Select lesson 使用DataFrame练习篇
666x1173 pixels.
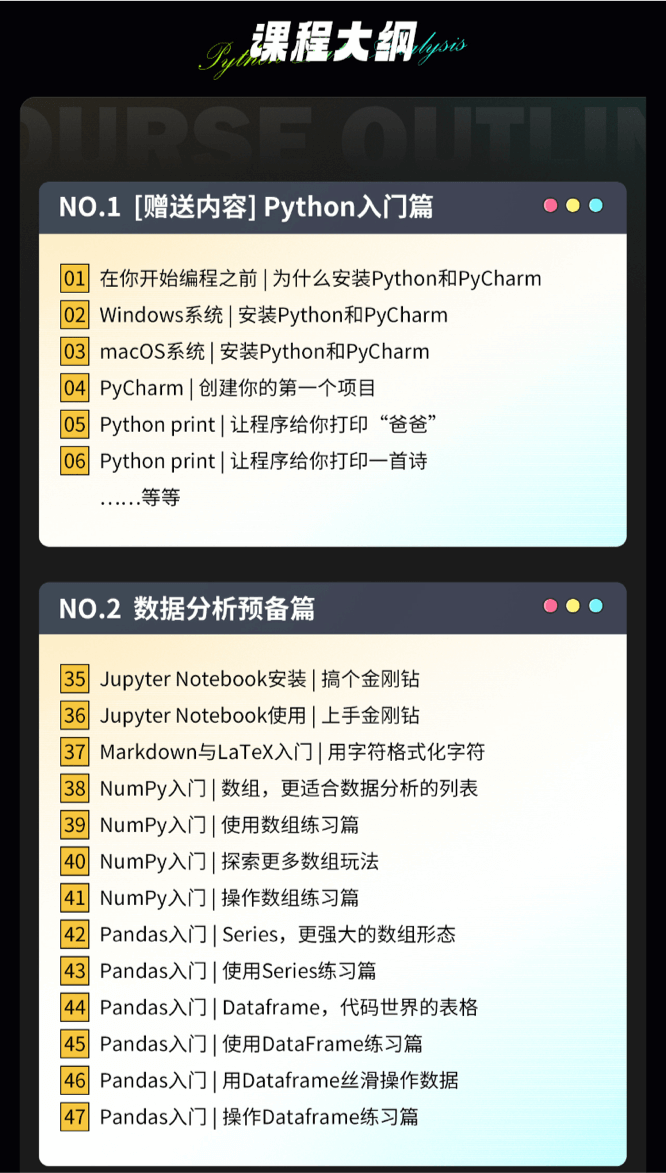(x=261, y=1044)
